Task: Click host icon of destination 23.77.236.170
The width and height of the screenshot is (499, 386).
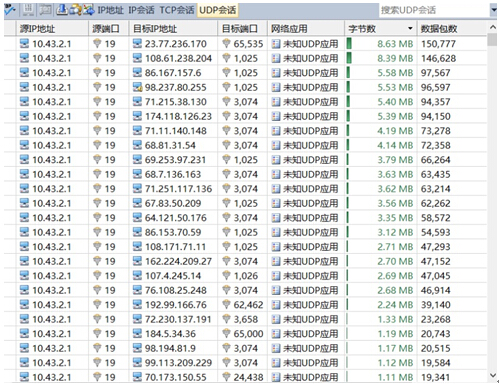Action: point(137,43)
